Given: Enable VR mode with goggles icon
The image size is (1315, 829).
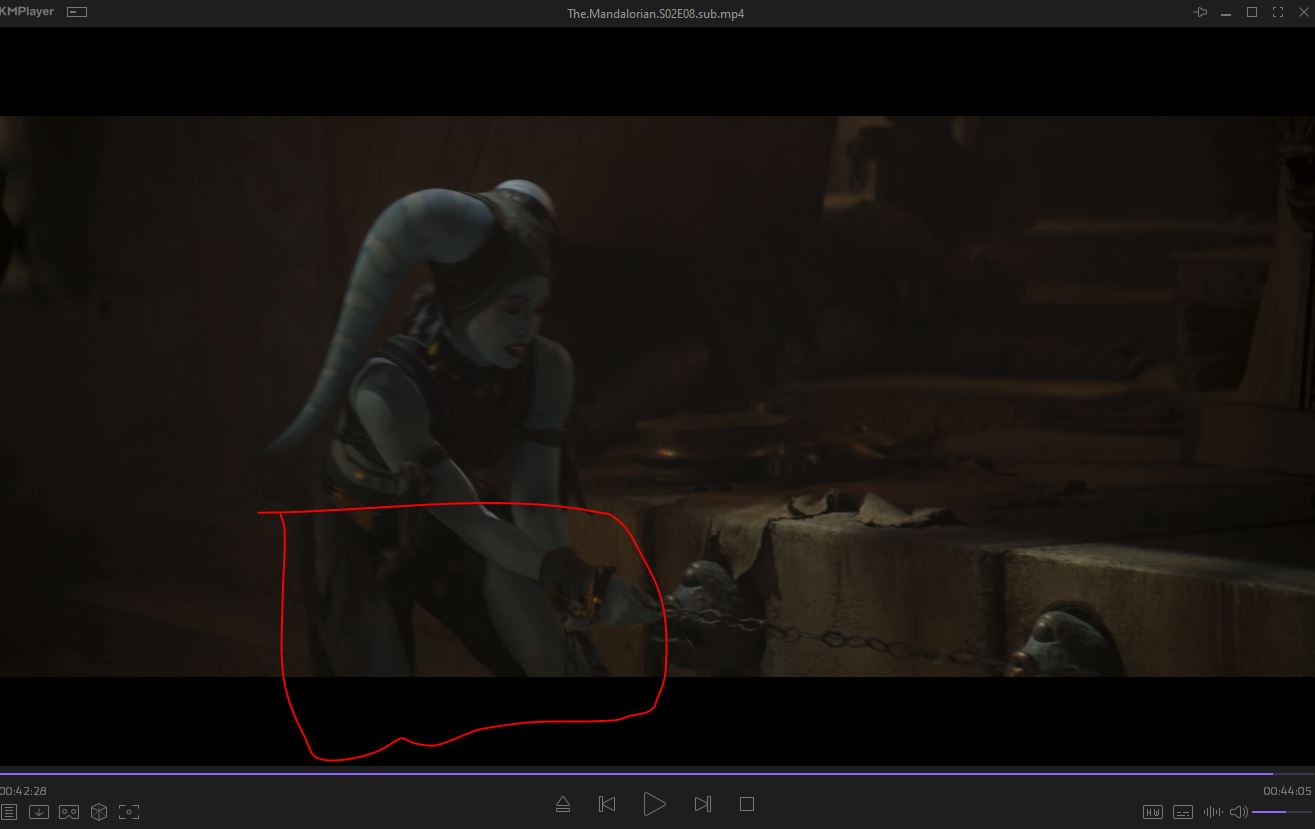Looking at the screenshot, I should coord(68,812).
